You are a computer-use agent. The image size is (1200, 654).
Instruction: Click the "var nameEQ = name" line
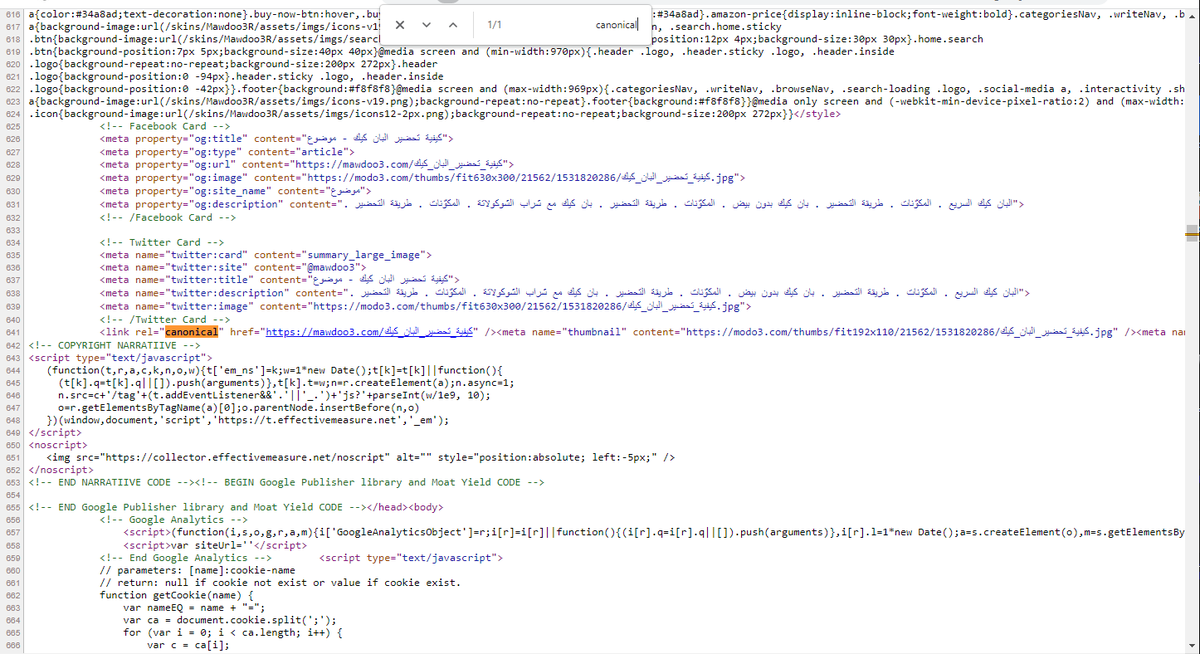point(192,608)
